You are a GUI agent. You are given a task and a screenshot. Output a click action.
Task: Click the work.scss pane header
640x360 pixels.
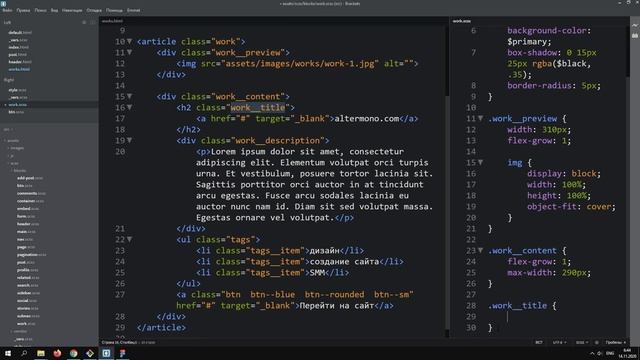(x=462, y=21)
